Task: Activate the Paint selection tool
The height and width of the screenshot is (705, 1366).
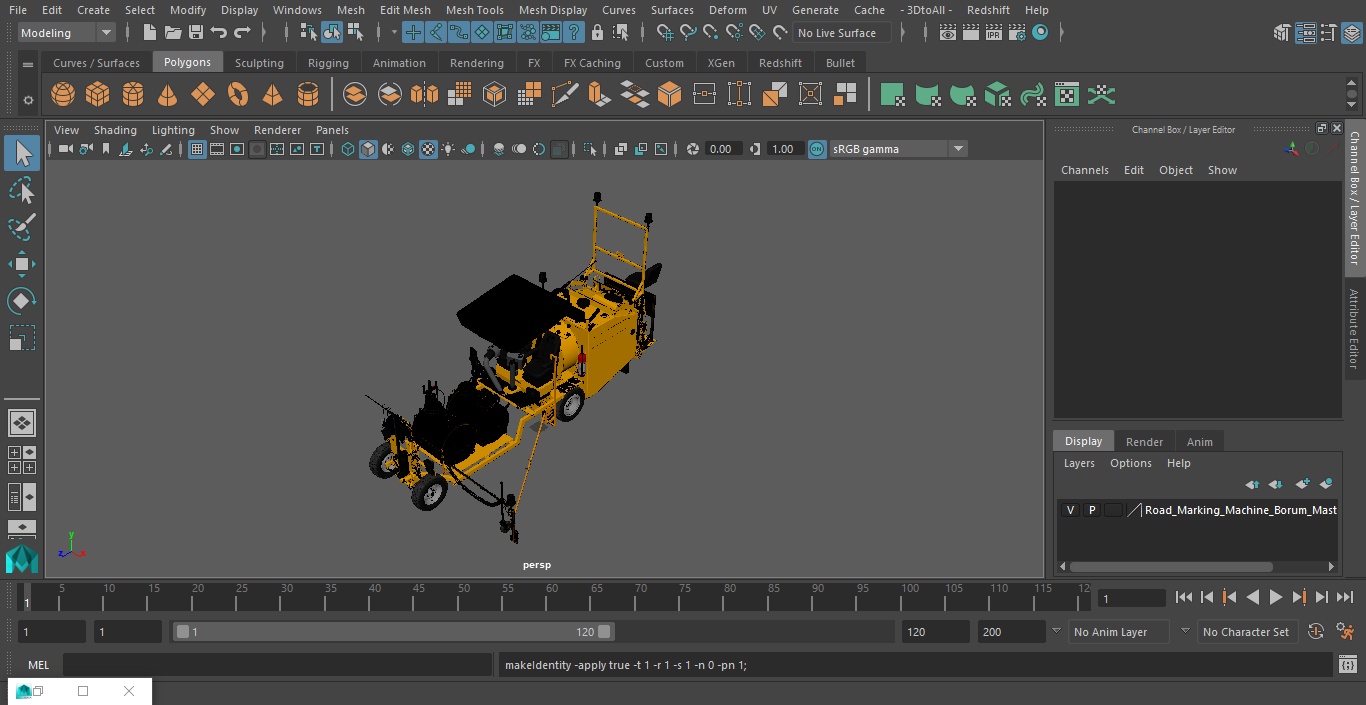Action: pos(21,227)
